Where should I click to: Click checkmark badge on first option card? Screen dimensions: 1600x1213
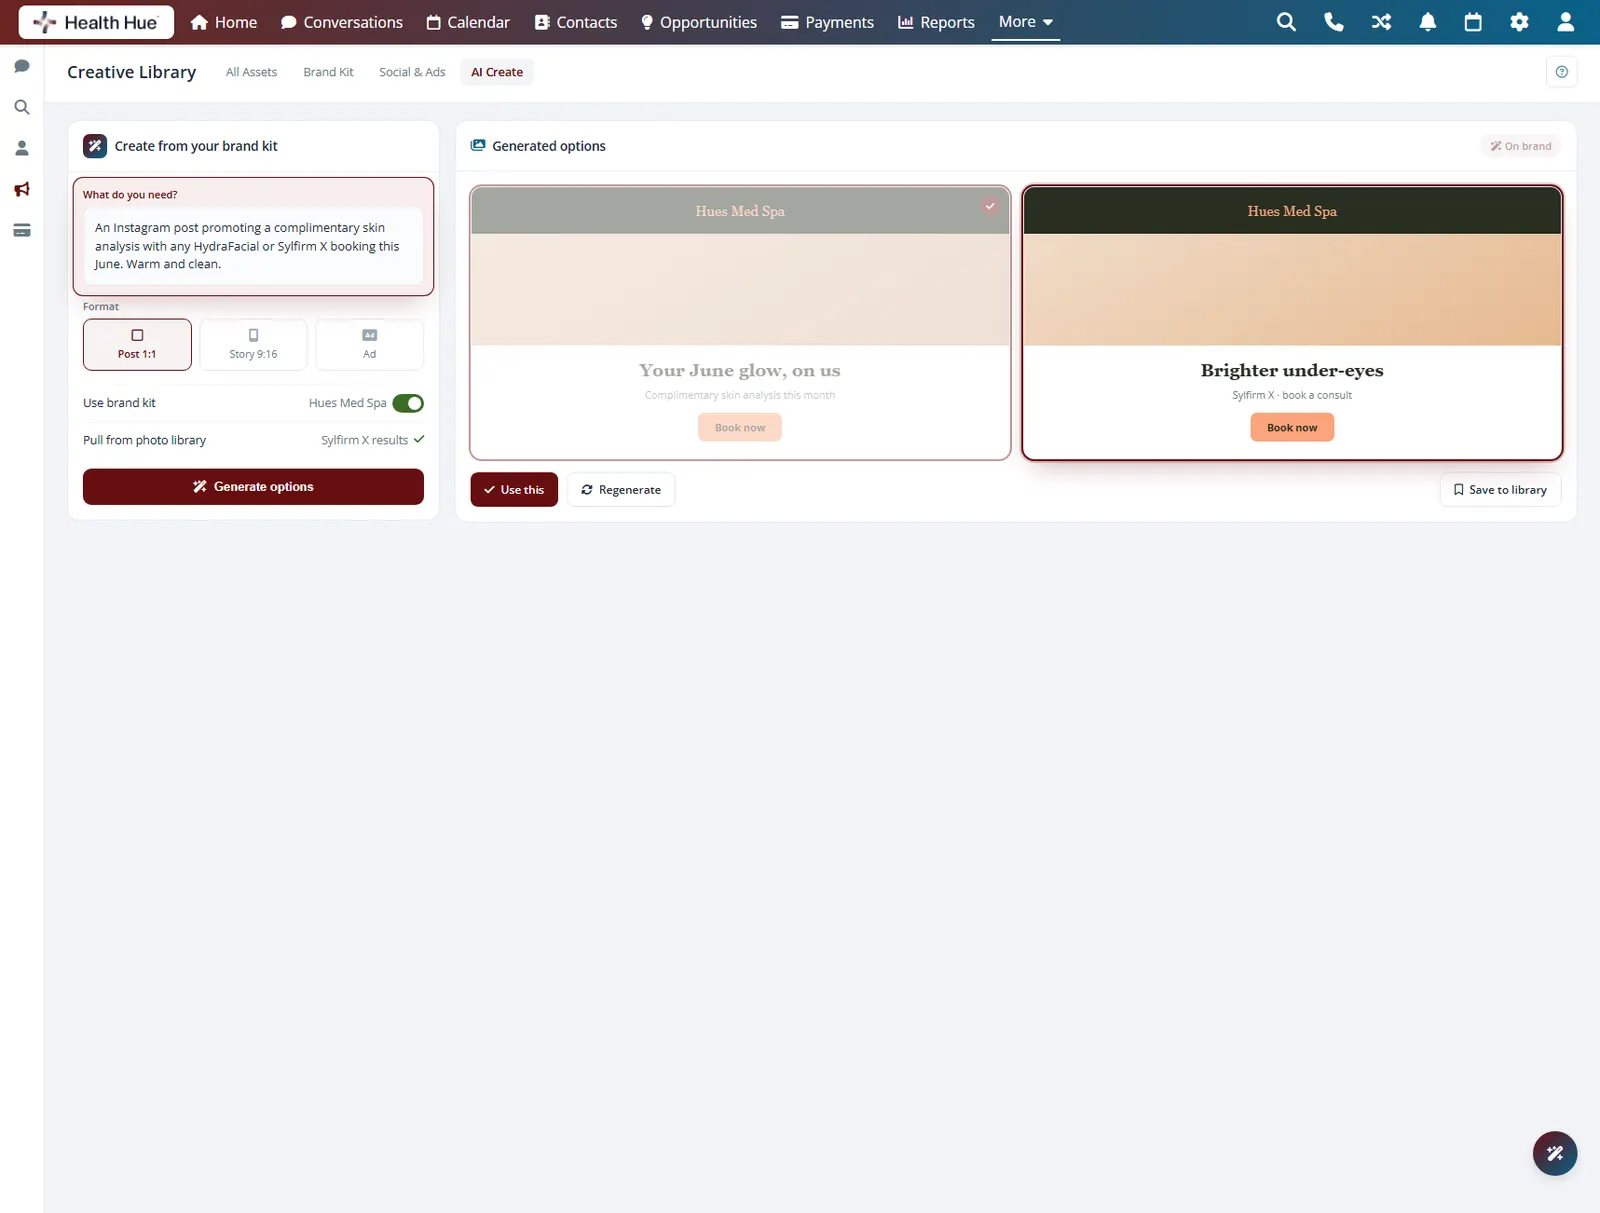click(x=990, y=206)
